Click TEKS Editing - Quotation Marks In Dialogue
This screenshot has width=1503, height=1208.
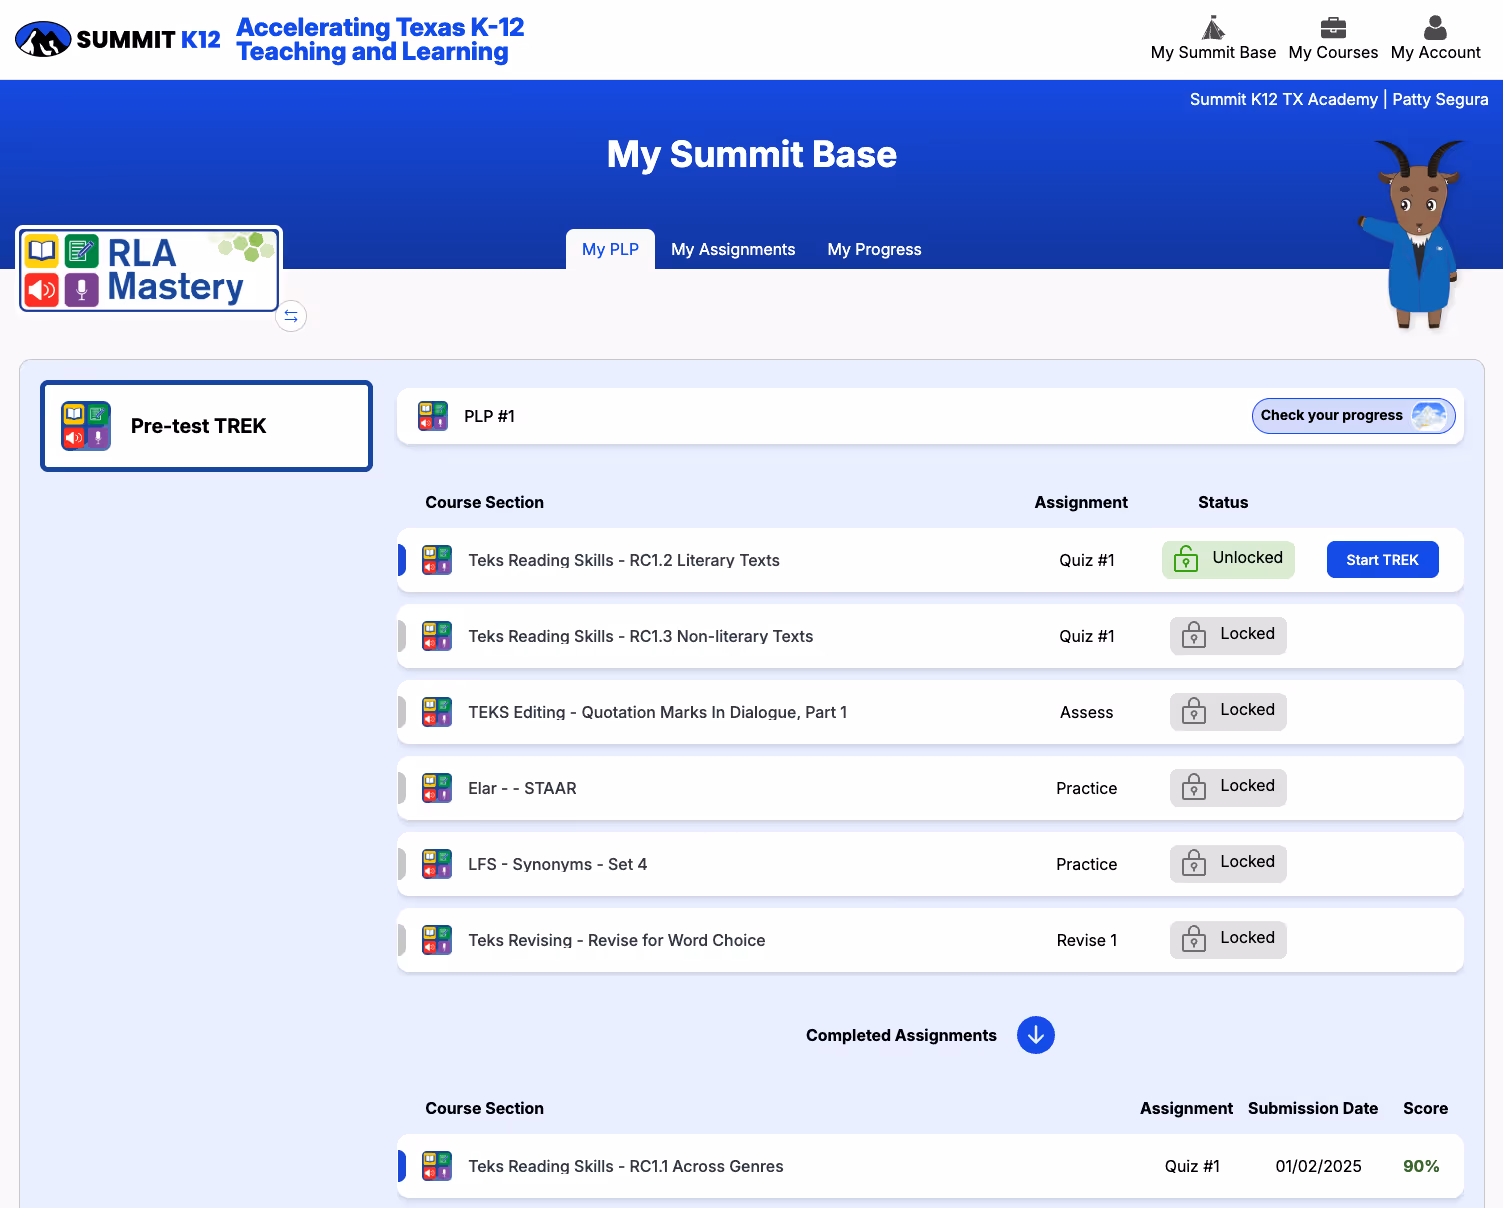[x=657, y=712]
